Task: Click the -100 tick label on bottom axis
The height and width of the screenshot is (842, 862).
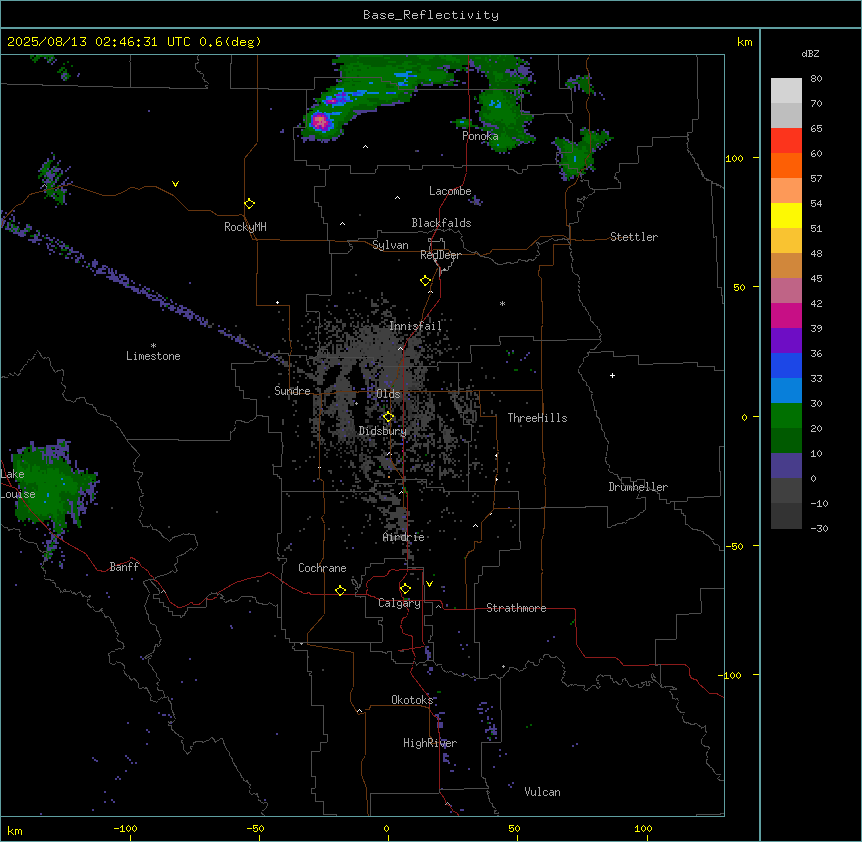Action: tap(125, 828)
